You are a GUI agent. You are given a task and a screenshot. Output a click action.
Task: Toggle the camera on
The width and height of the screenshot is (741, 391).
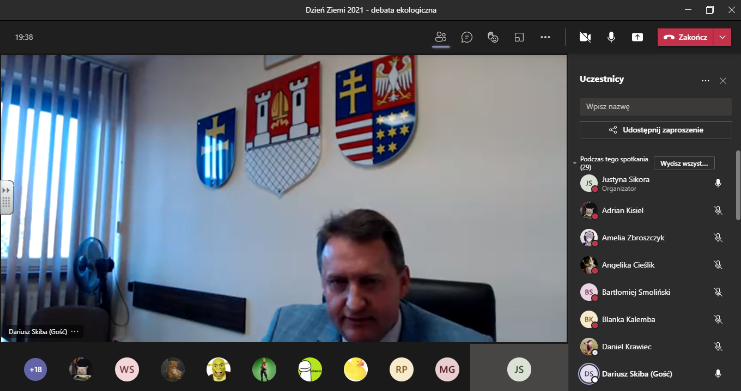tap(585, 37)
